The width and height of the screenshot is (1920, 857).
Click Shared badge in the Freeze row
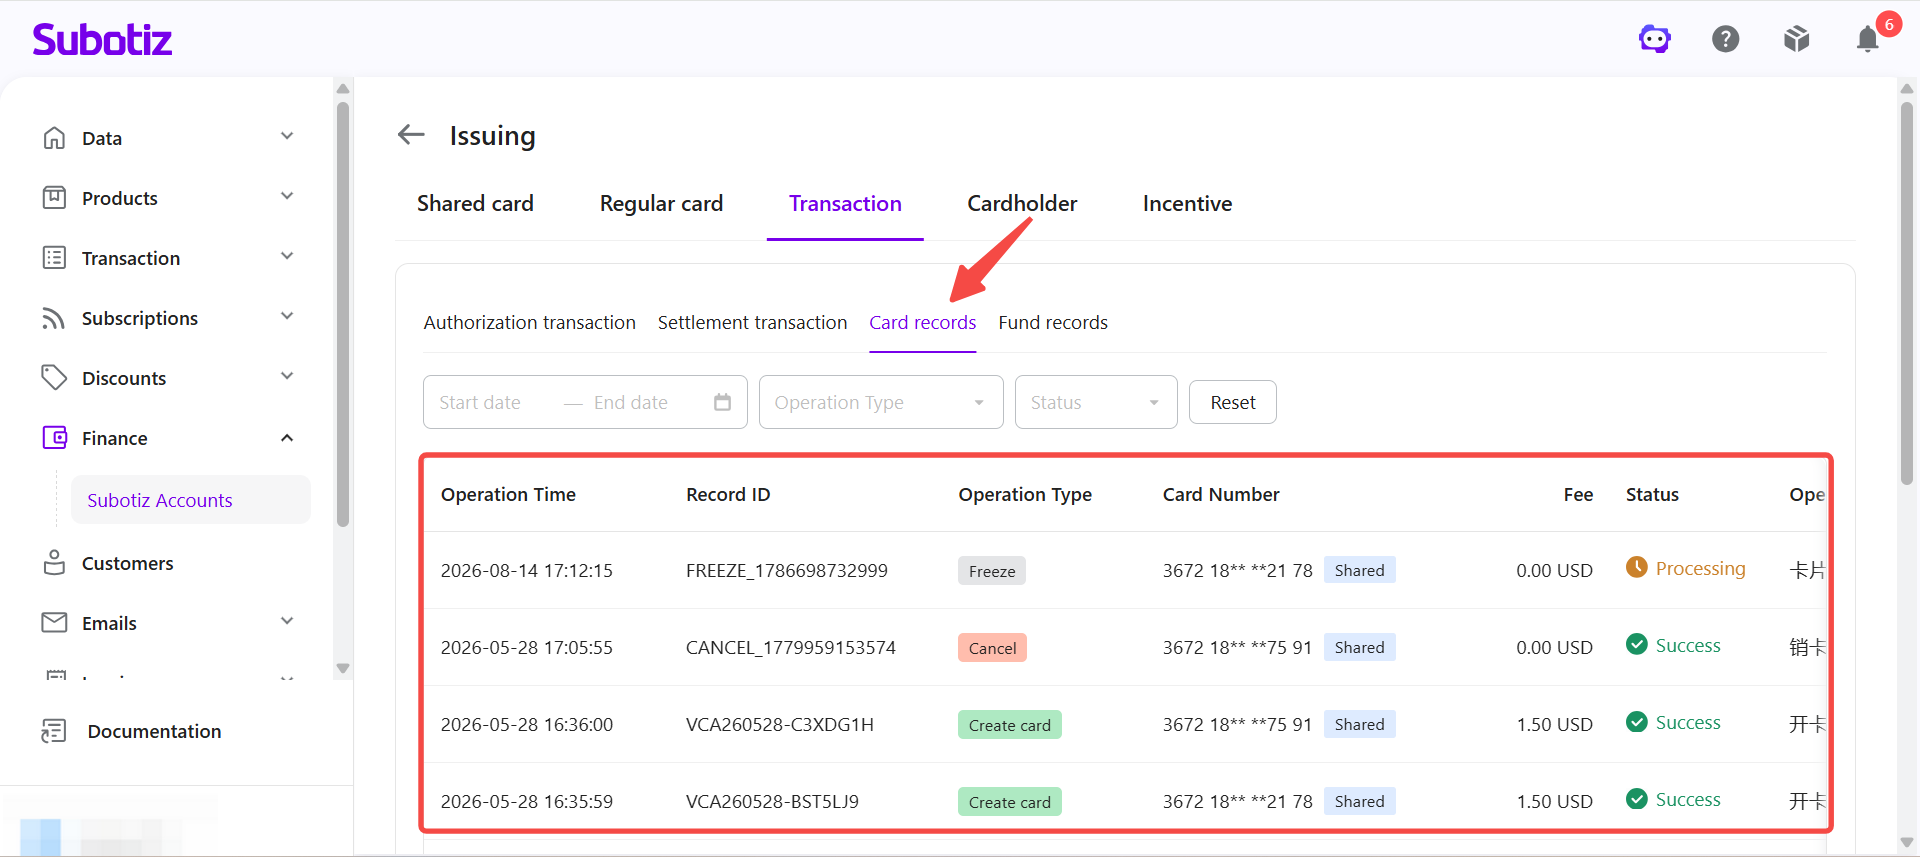pos(1360,570)
